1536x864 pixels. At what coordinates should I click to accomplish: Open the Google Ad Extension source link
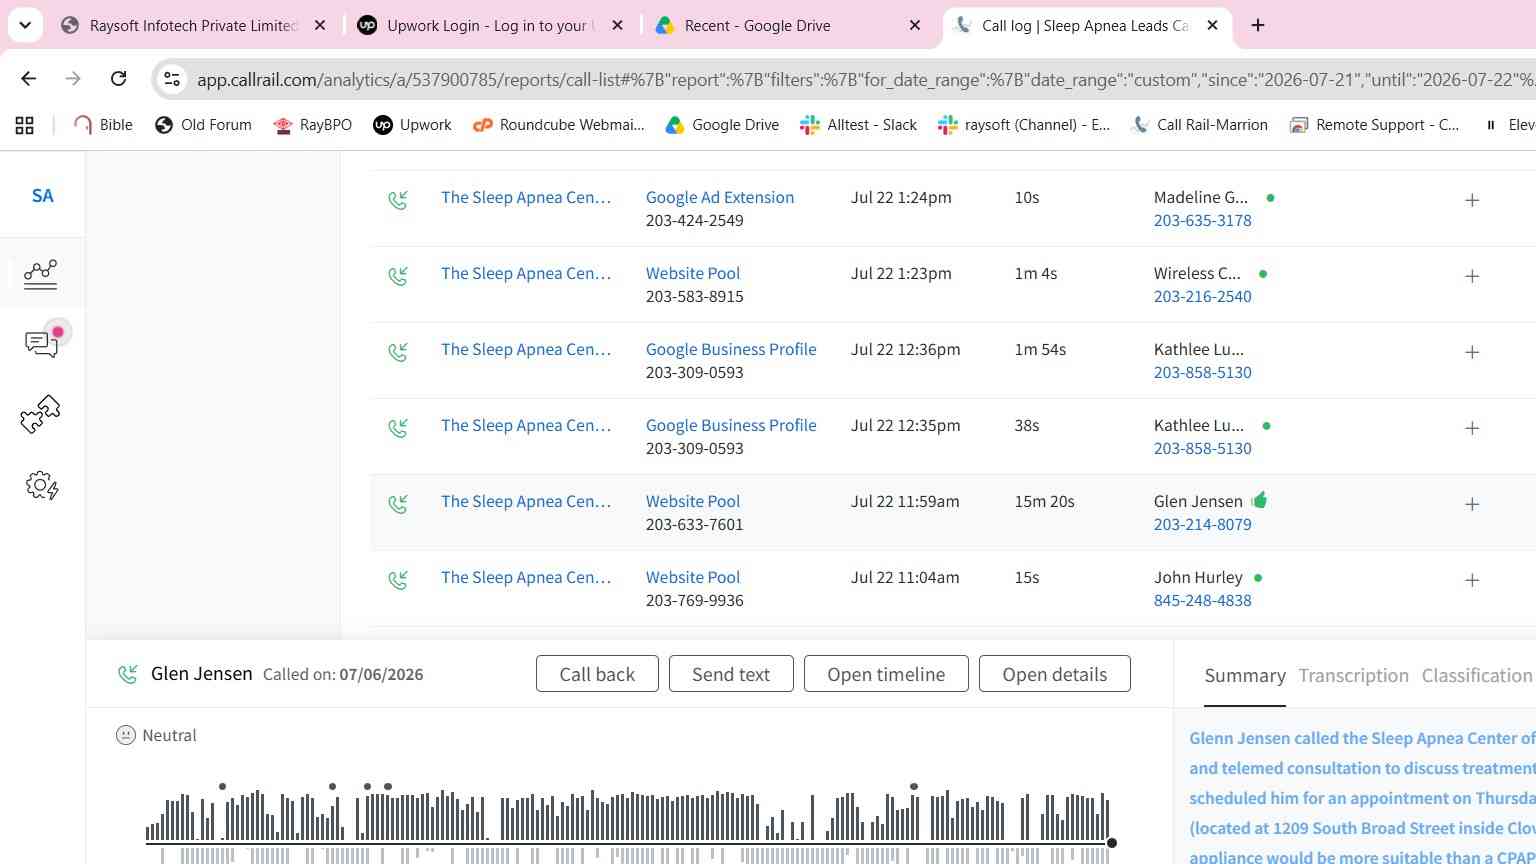click(x=720, y=197)
